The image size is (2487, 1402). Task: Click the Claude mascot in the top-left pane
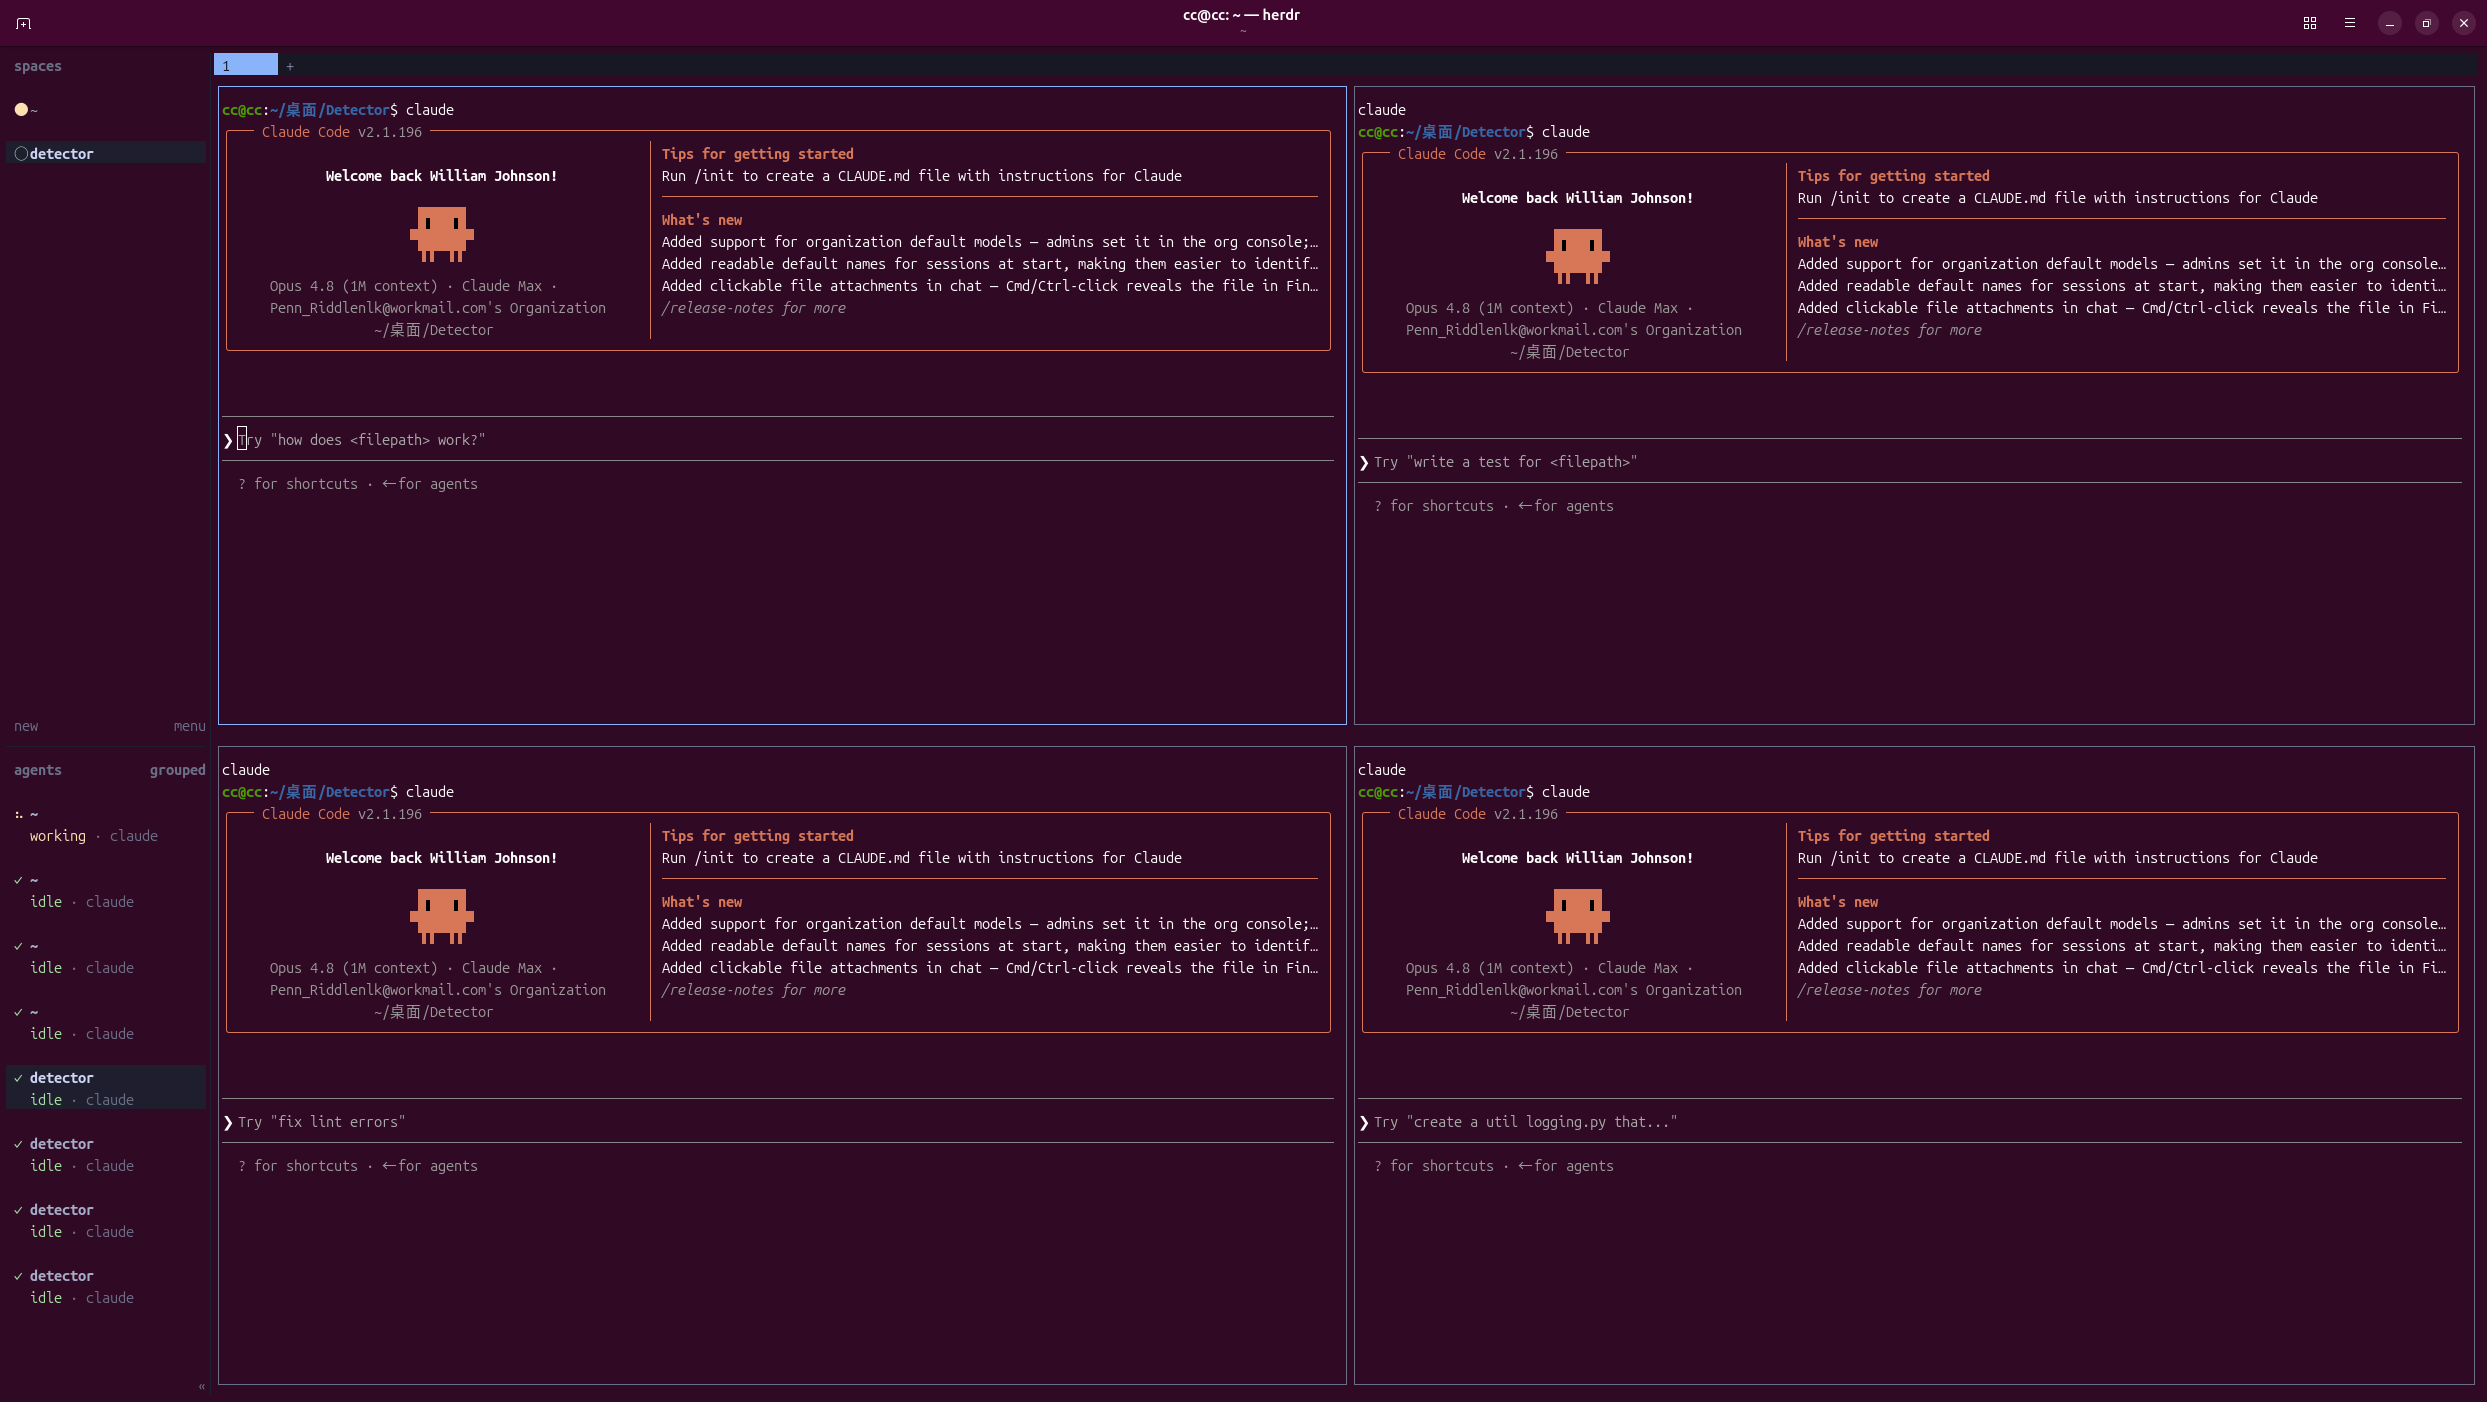point(441,234)
